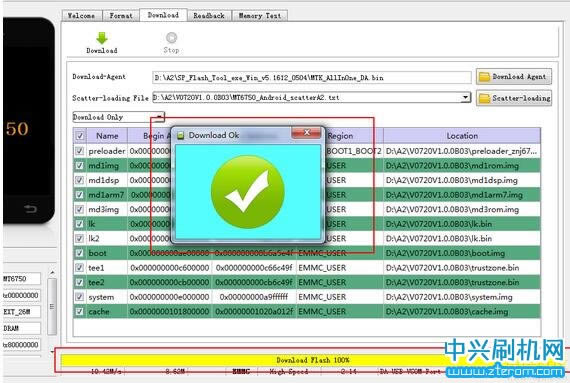Click the grey Stop icon
This screenshot has height=383, width=570.
click(171, 37)
